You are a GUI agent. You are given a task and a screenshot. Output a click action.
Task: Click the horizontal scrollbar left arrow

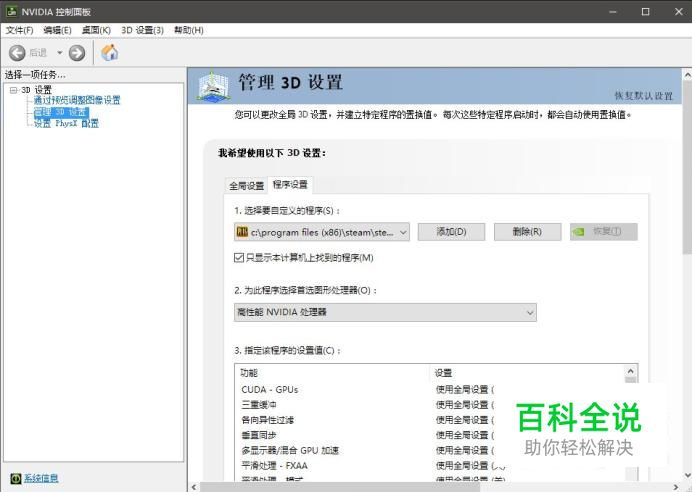click(x=194, y=487)
